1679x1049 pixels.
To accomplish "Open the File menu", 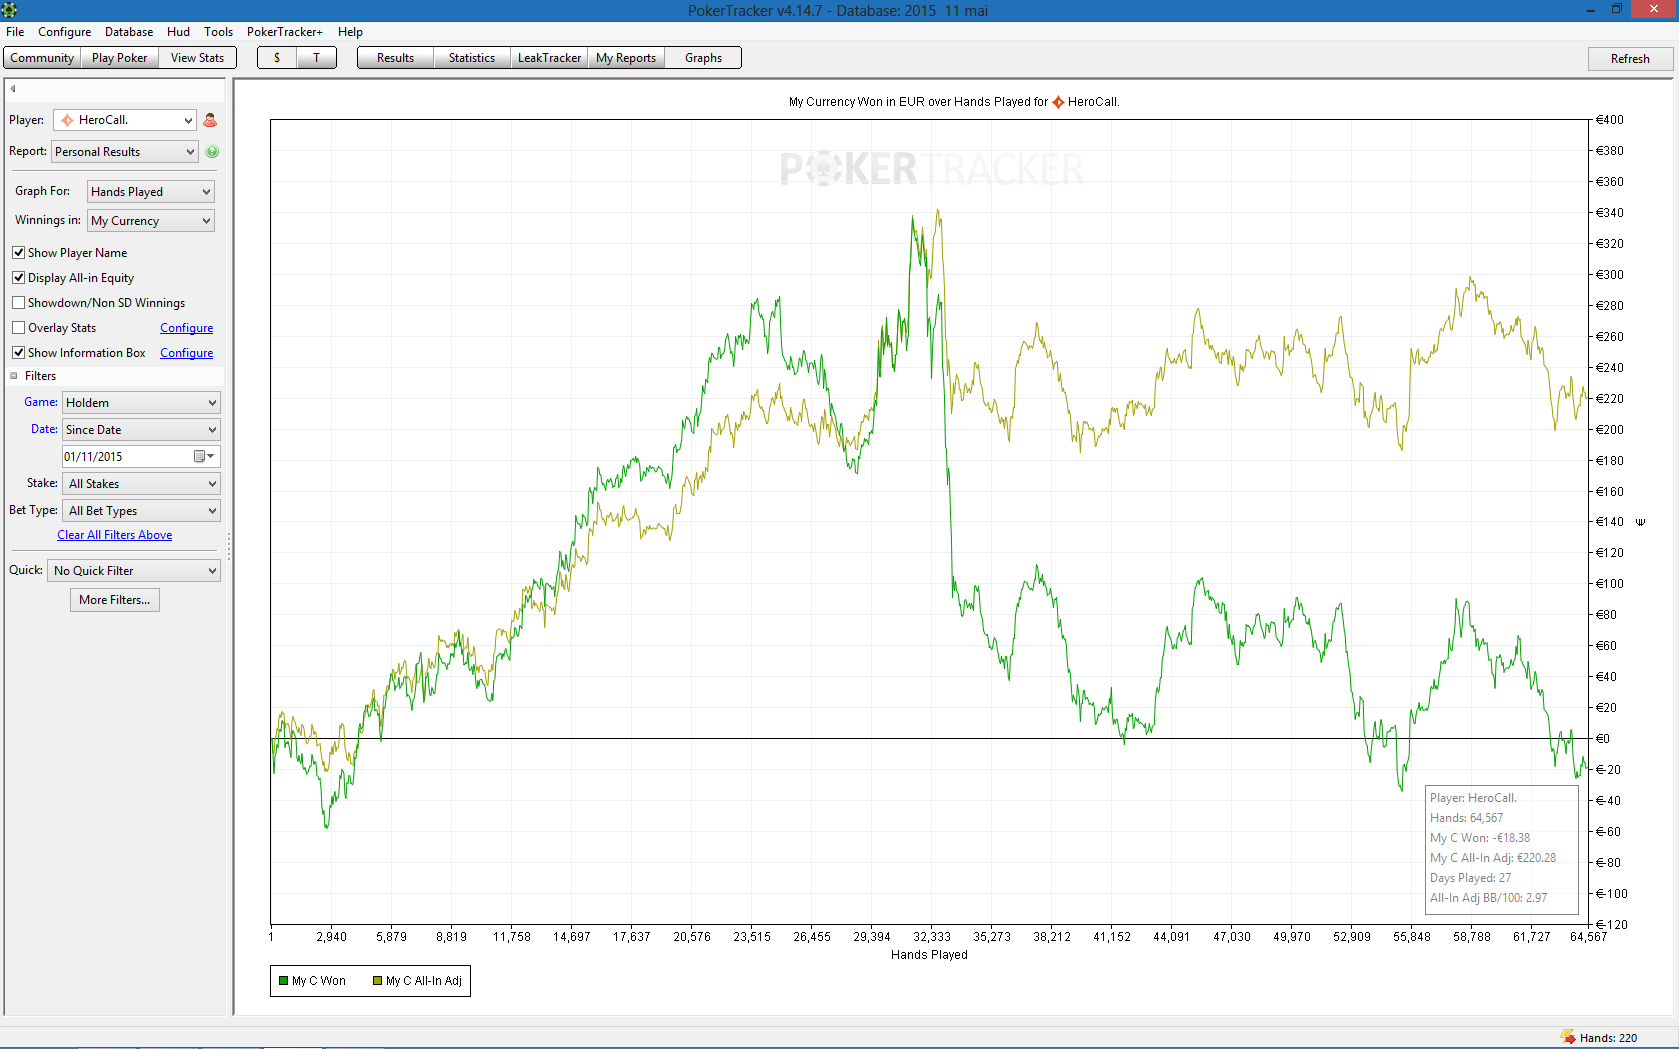I will pyautogui.click(x=15, y=32).
